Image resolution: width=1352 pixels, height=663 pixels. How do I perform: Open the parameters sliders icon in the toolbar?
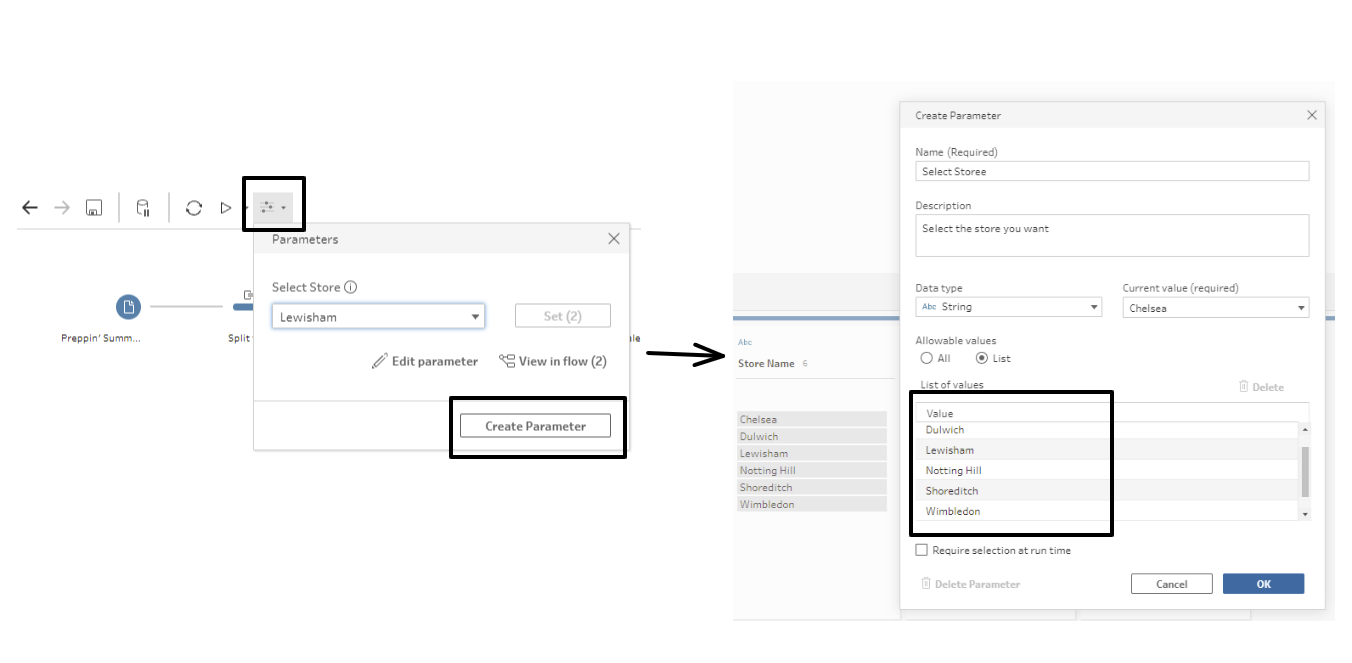(272, 208)
